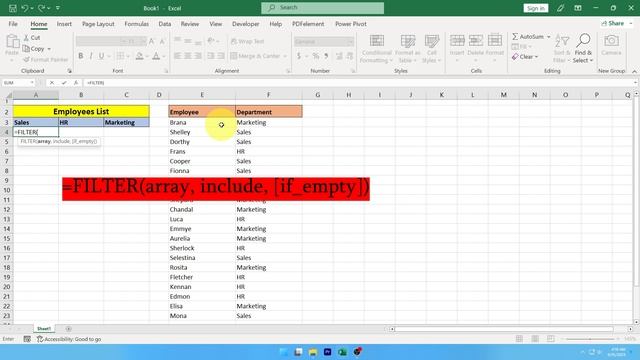The height and width of the screenshot is (360, 640).
Task: Switch to Page Layout view in status bar
Action: [535, 339]
